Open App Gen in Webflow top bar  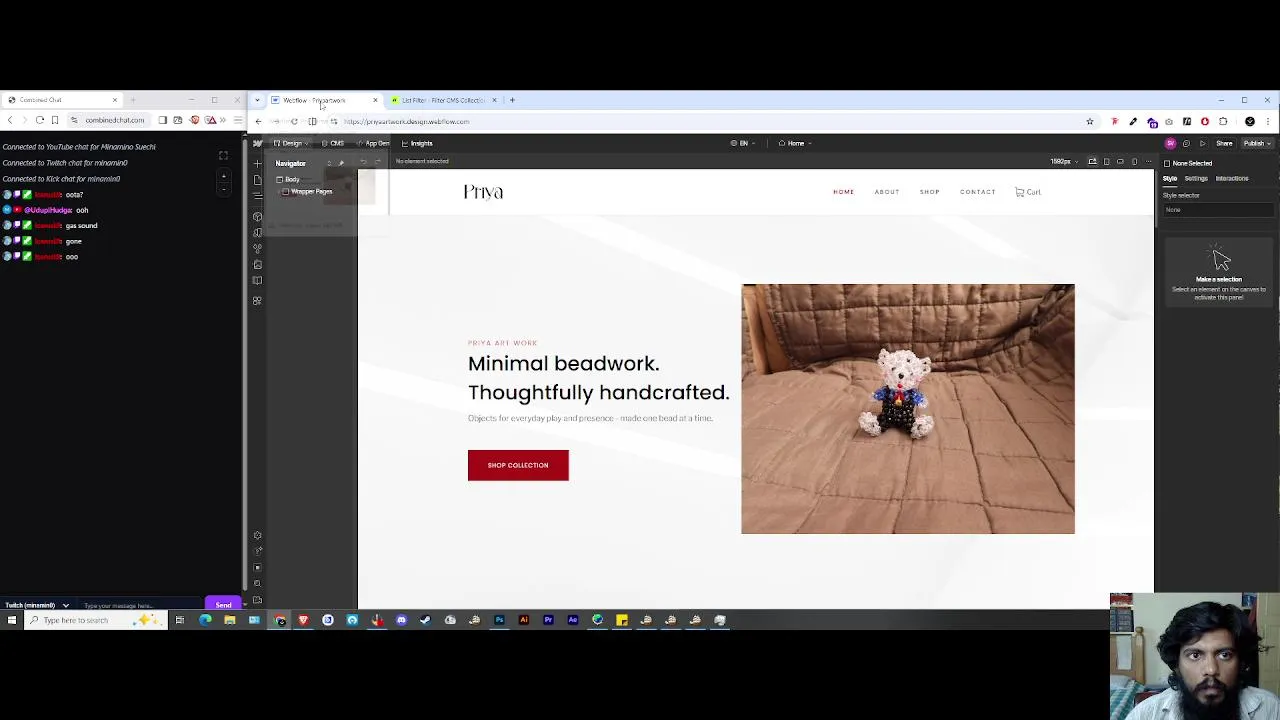coord(373,143)
